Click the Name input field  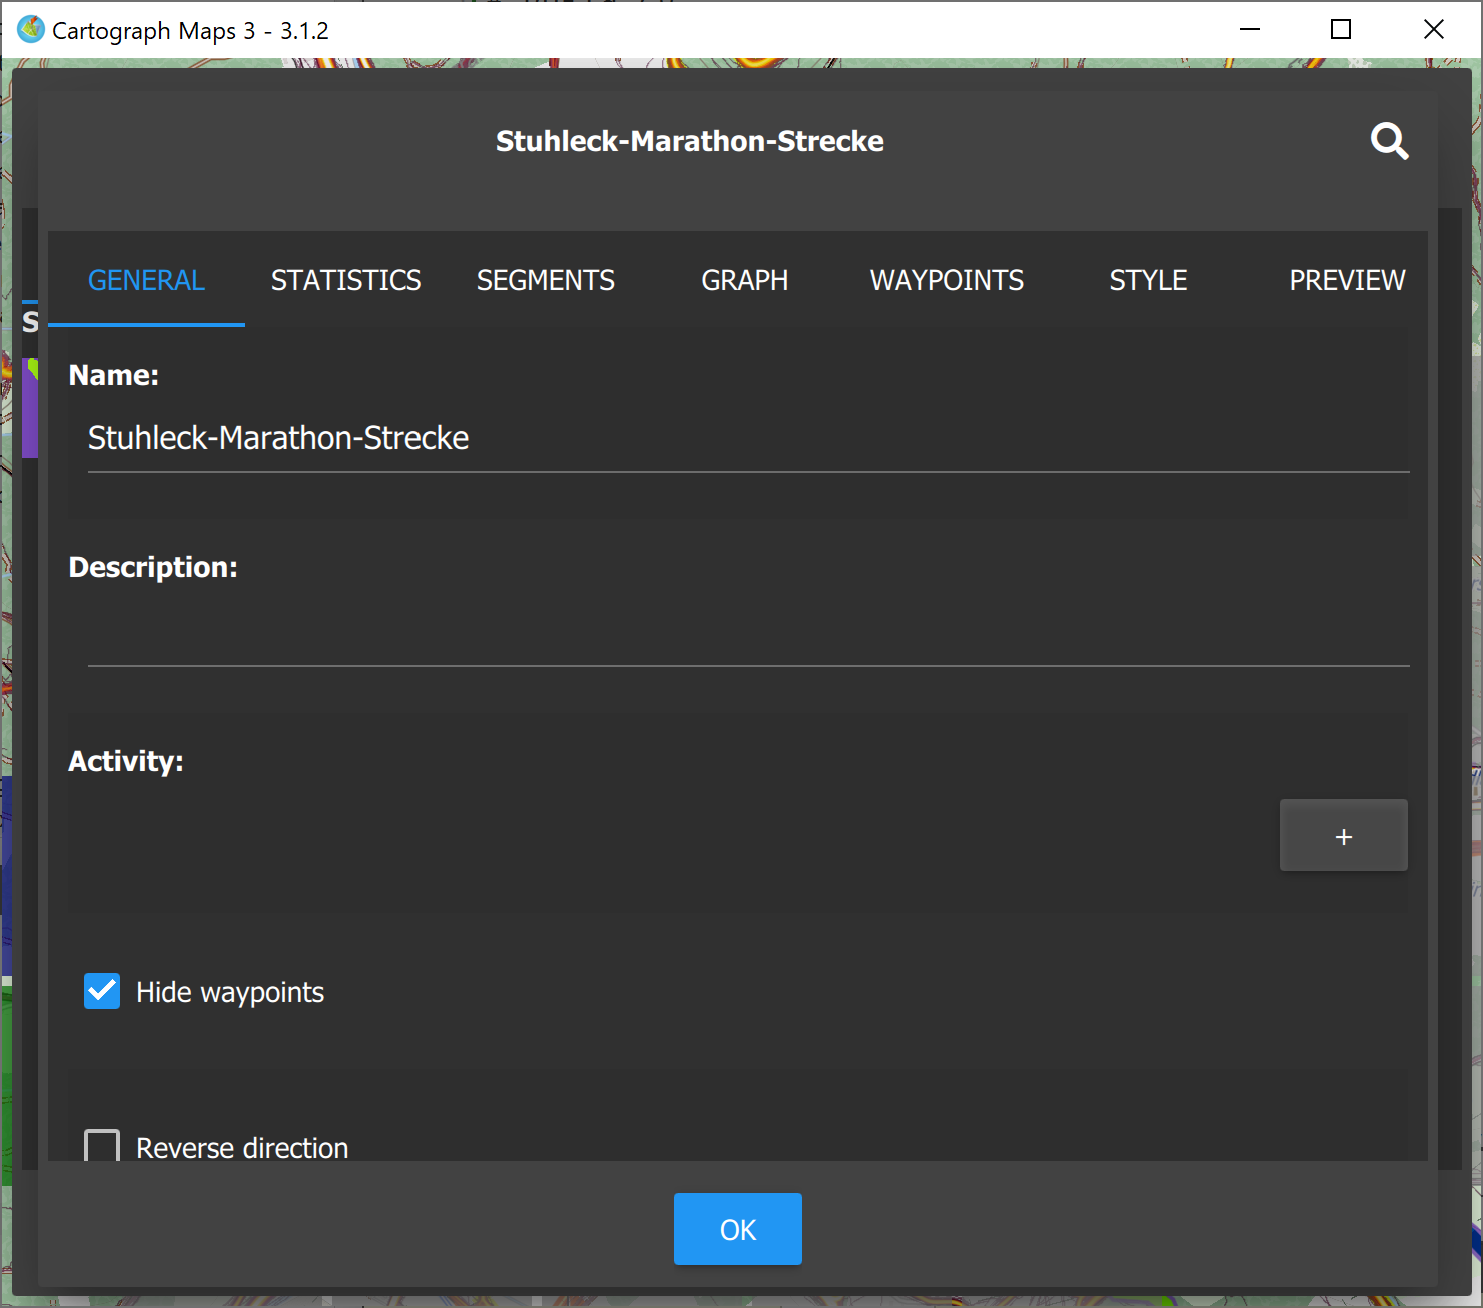[x=749, y=438]
